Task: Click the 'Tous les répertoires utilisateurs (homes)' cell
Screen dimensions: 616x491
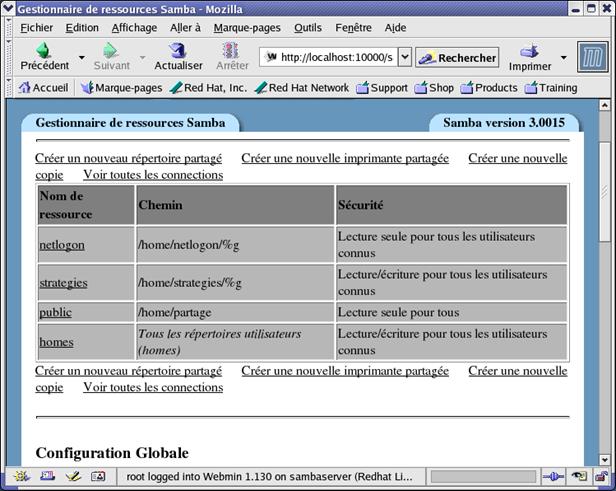Action: tap(235, 342)
